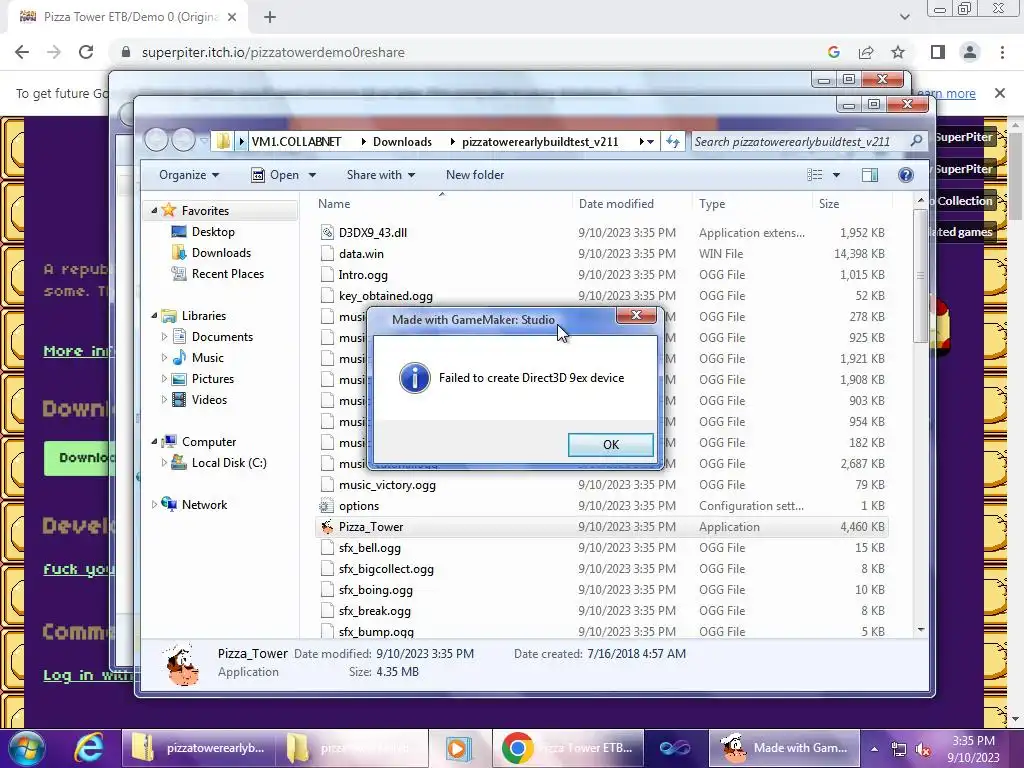Collapse the Libraries tree group
Image resolution: width=1024 pixels, height=768 pixels.
(154, 315)
